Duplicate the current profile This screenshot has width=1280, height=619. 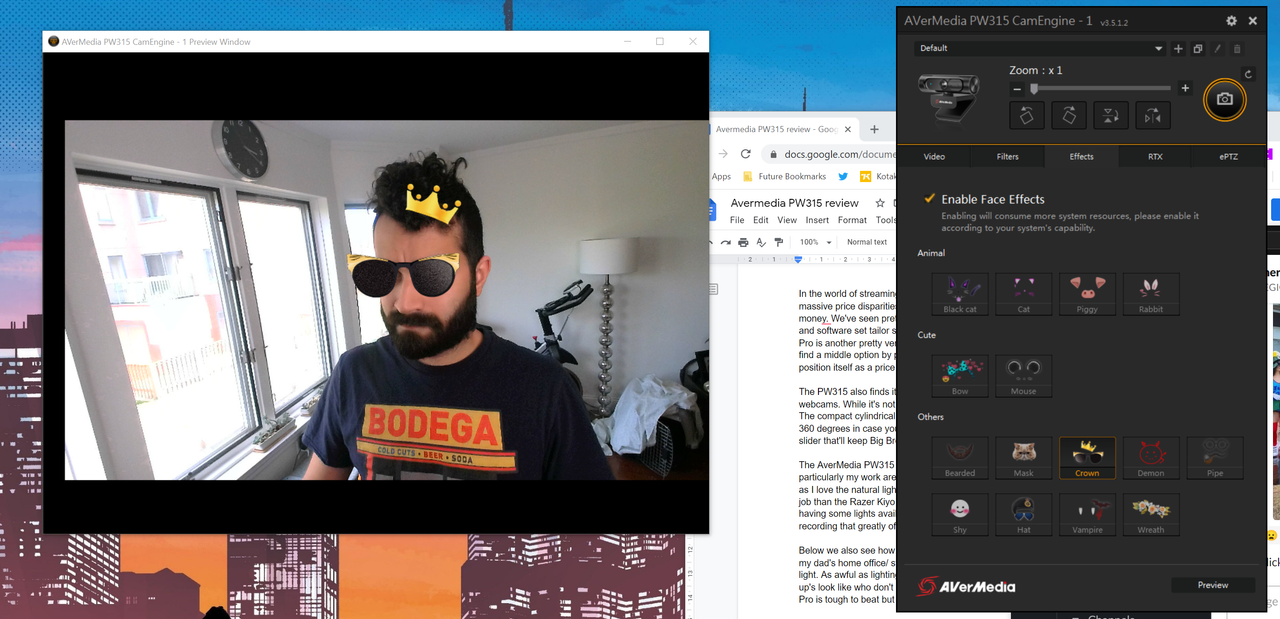(1198, 48)
